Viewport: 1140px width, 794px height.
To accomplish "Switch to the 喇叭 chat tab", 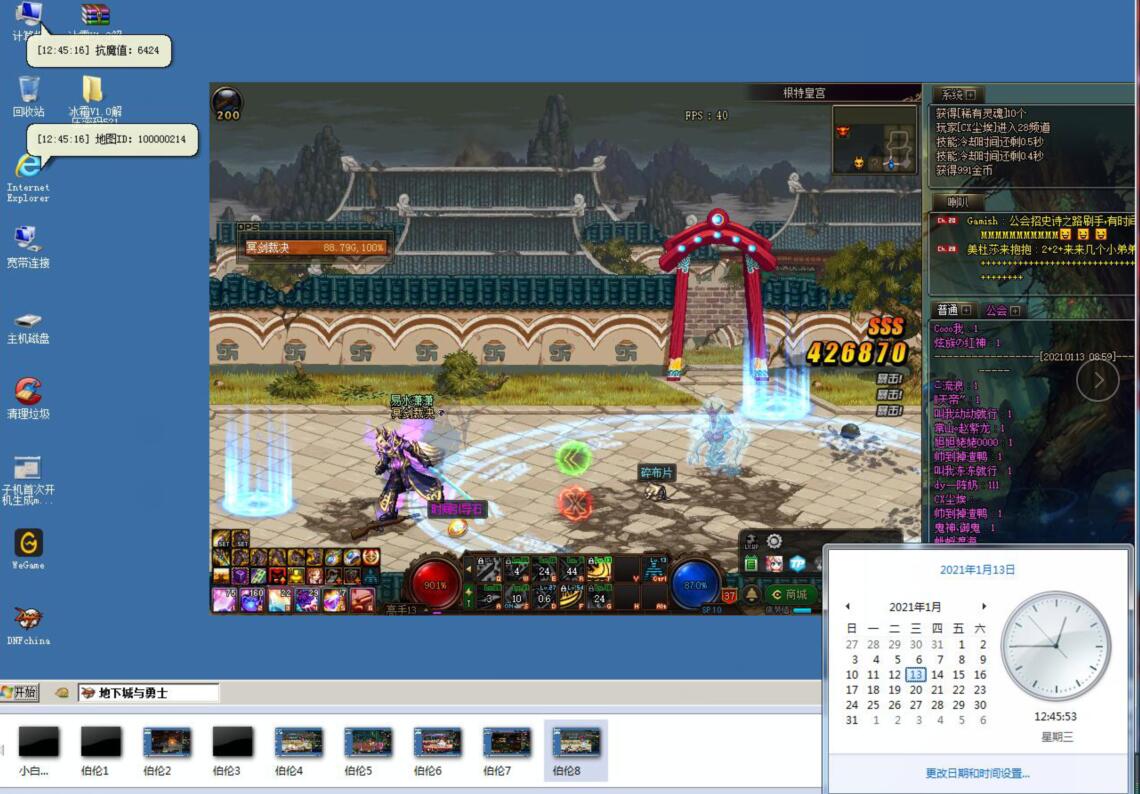I will click(x=958, y=202).
